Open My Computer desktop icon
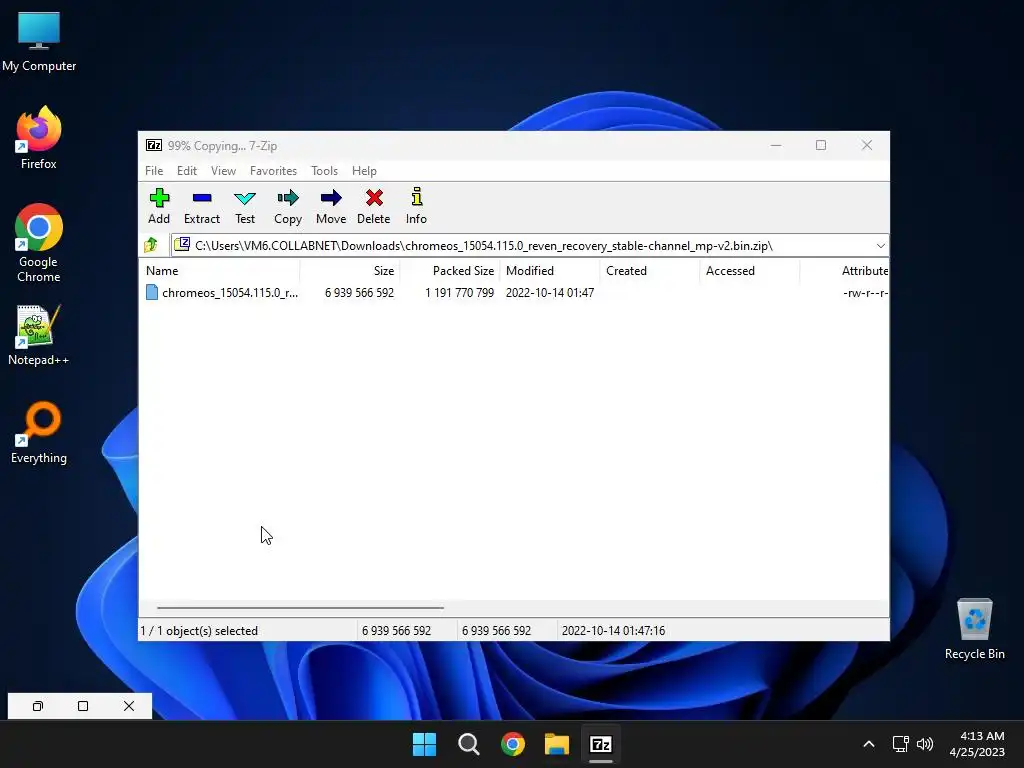Screen dimensions: 1024x768 39,41
